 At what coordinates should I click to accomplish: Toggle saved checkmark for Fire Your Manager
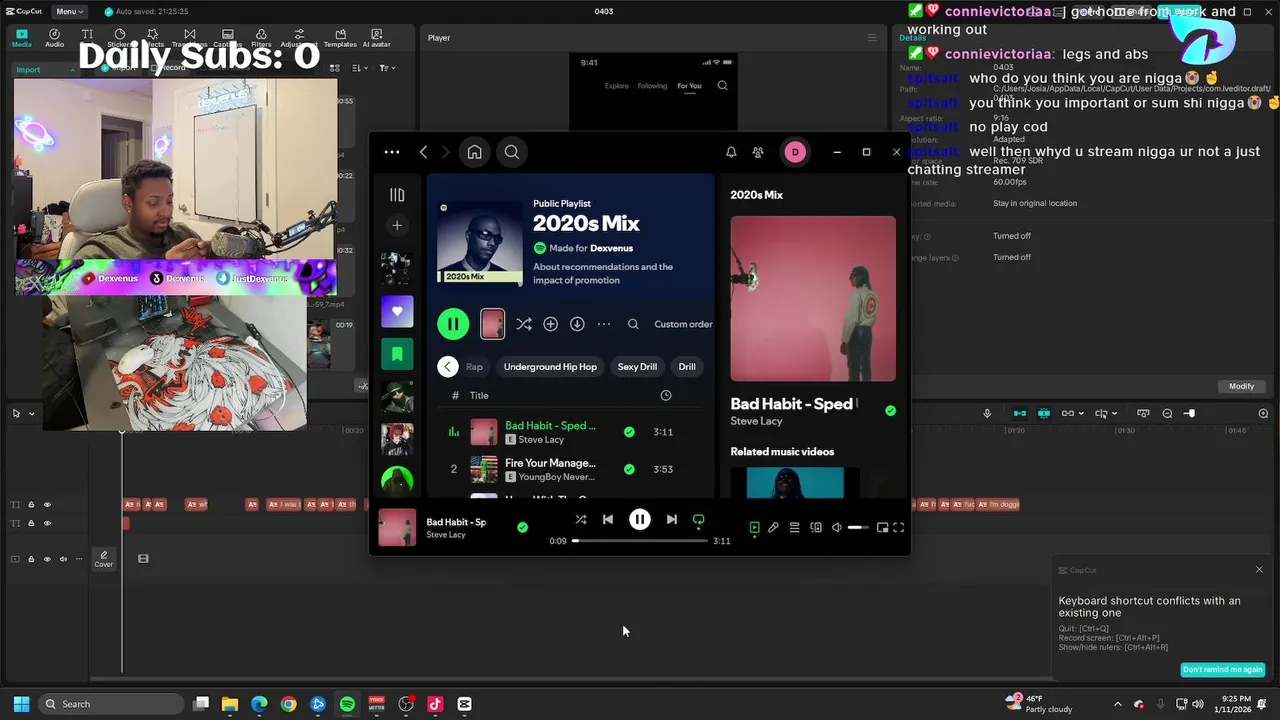[629, 469]
